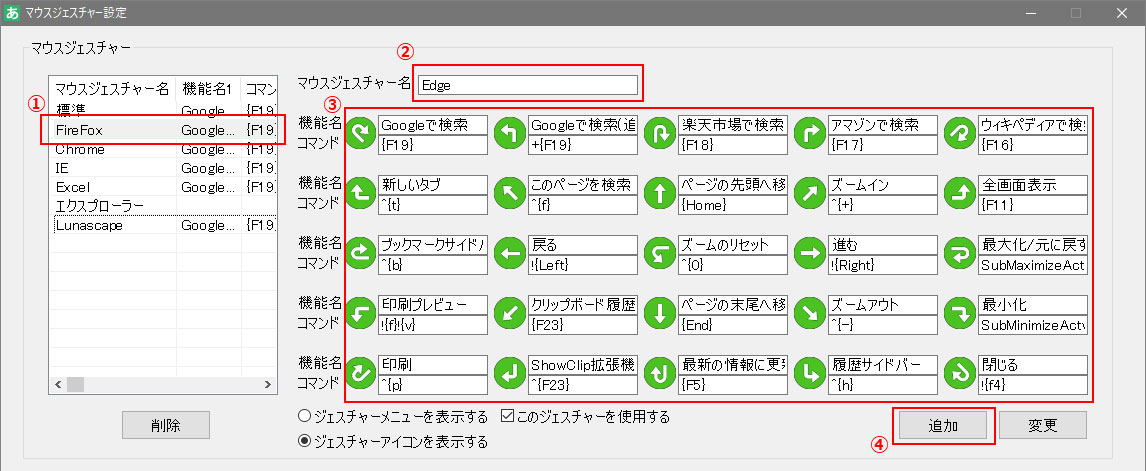Click the {F18} command field

coord(733,145)
